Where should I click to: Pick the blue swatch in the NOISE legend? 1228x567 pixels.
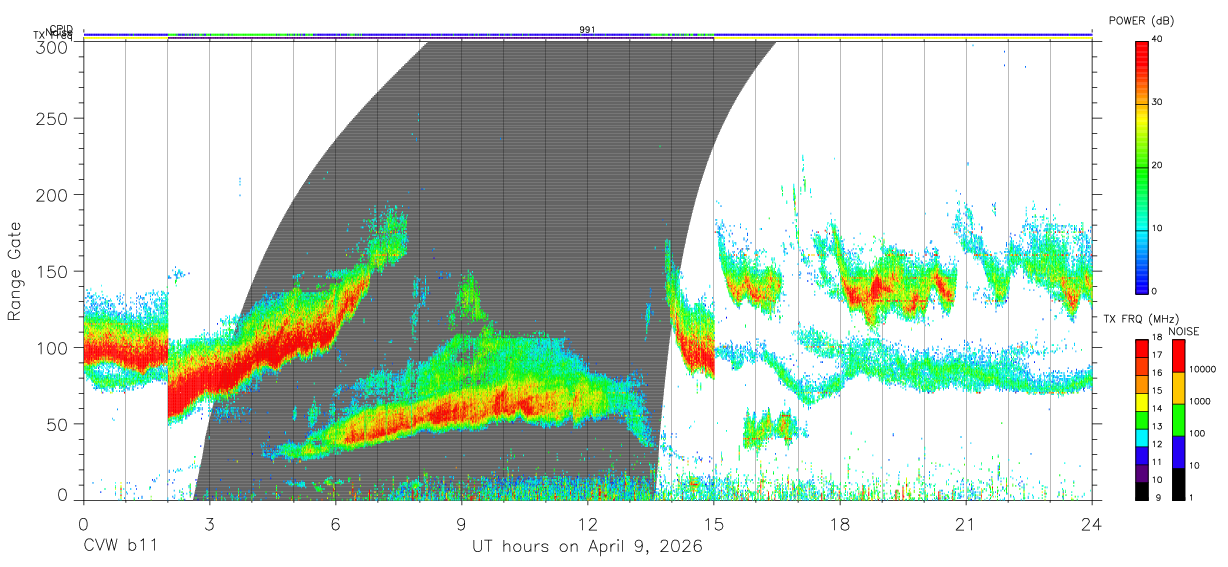pos(1178,452)
